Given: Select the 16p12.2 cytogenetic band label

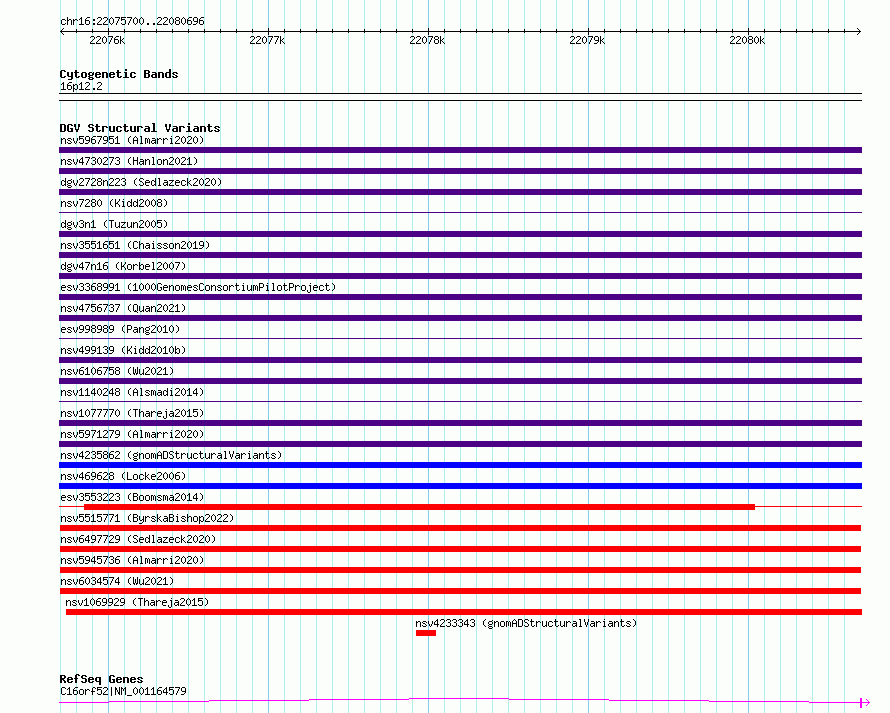Looking at the screenshot, I should (81, 86).
